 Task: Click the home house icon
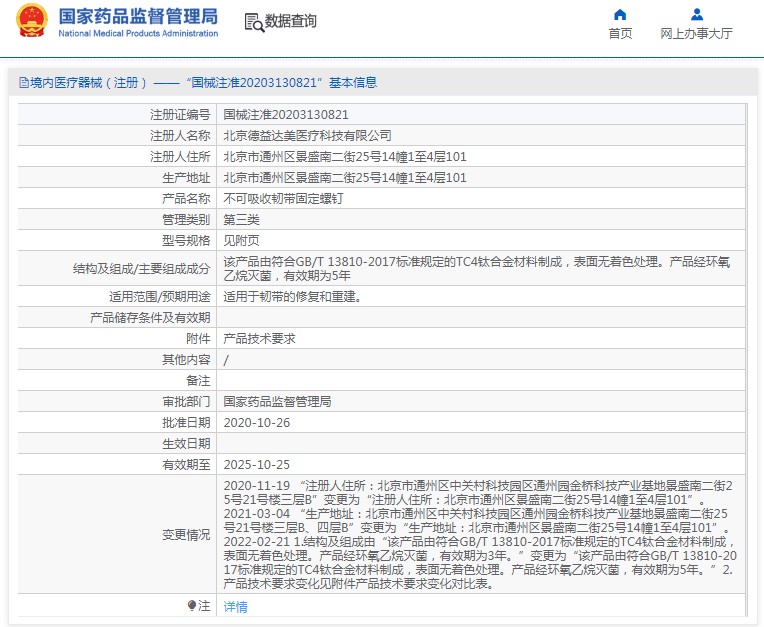coord(620,15)
